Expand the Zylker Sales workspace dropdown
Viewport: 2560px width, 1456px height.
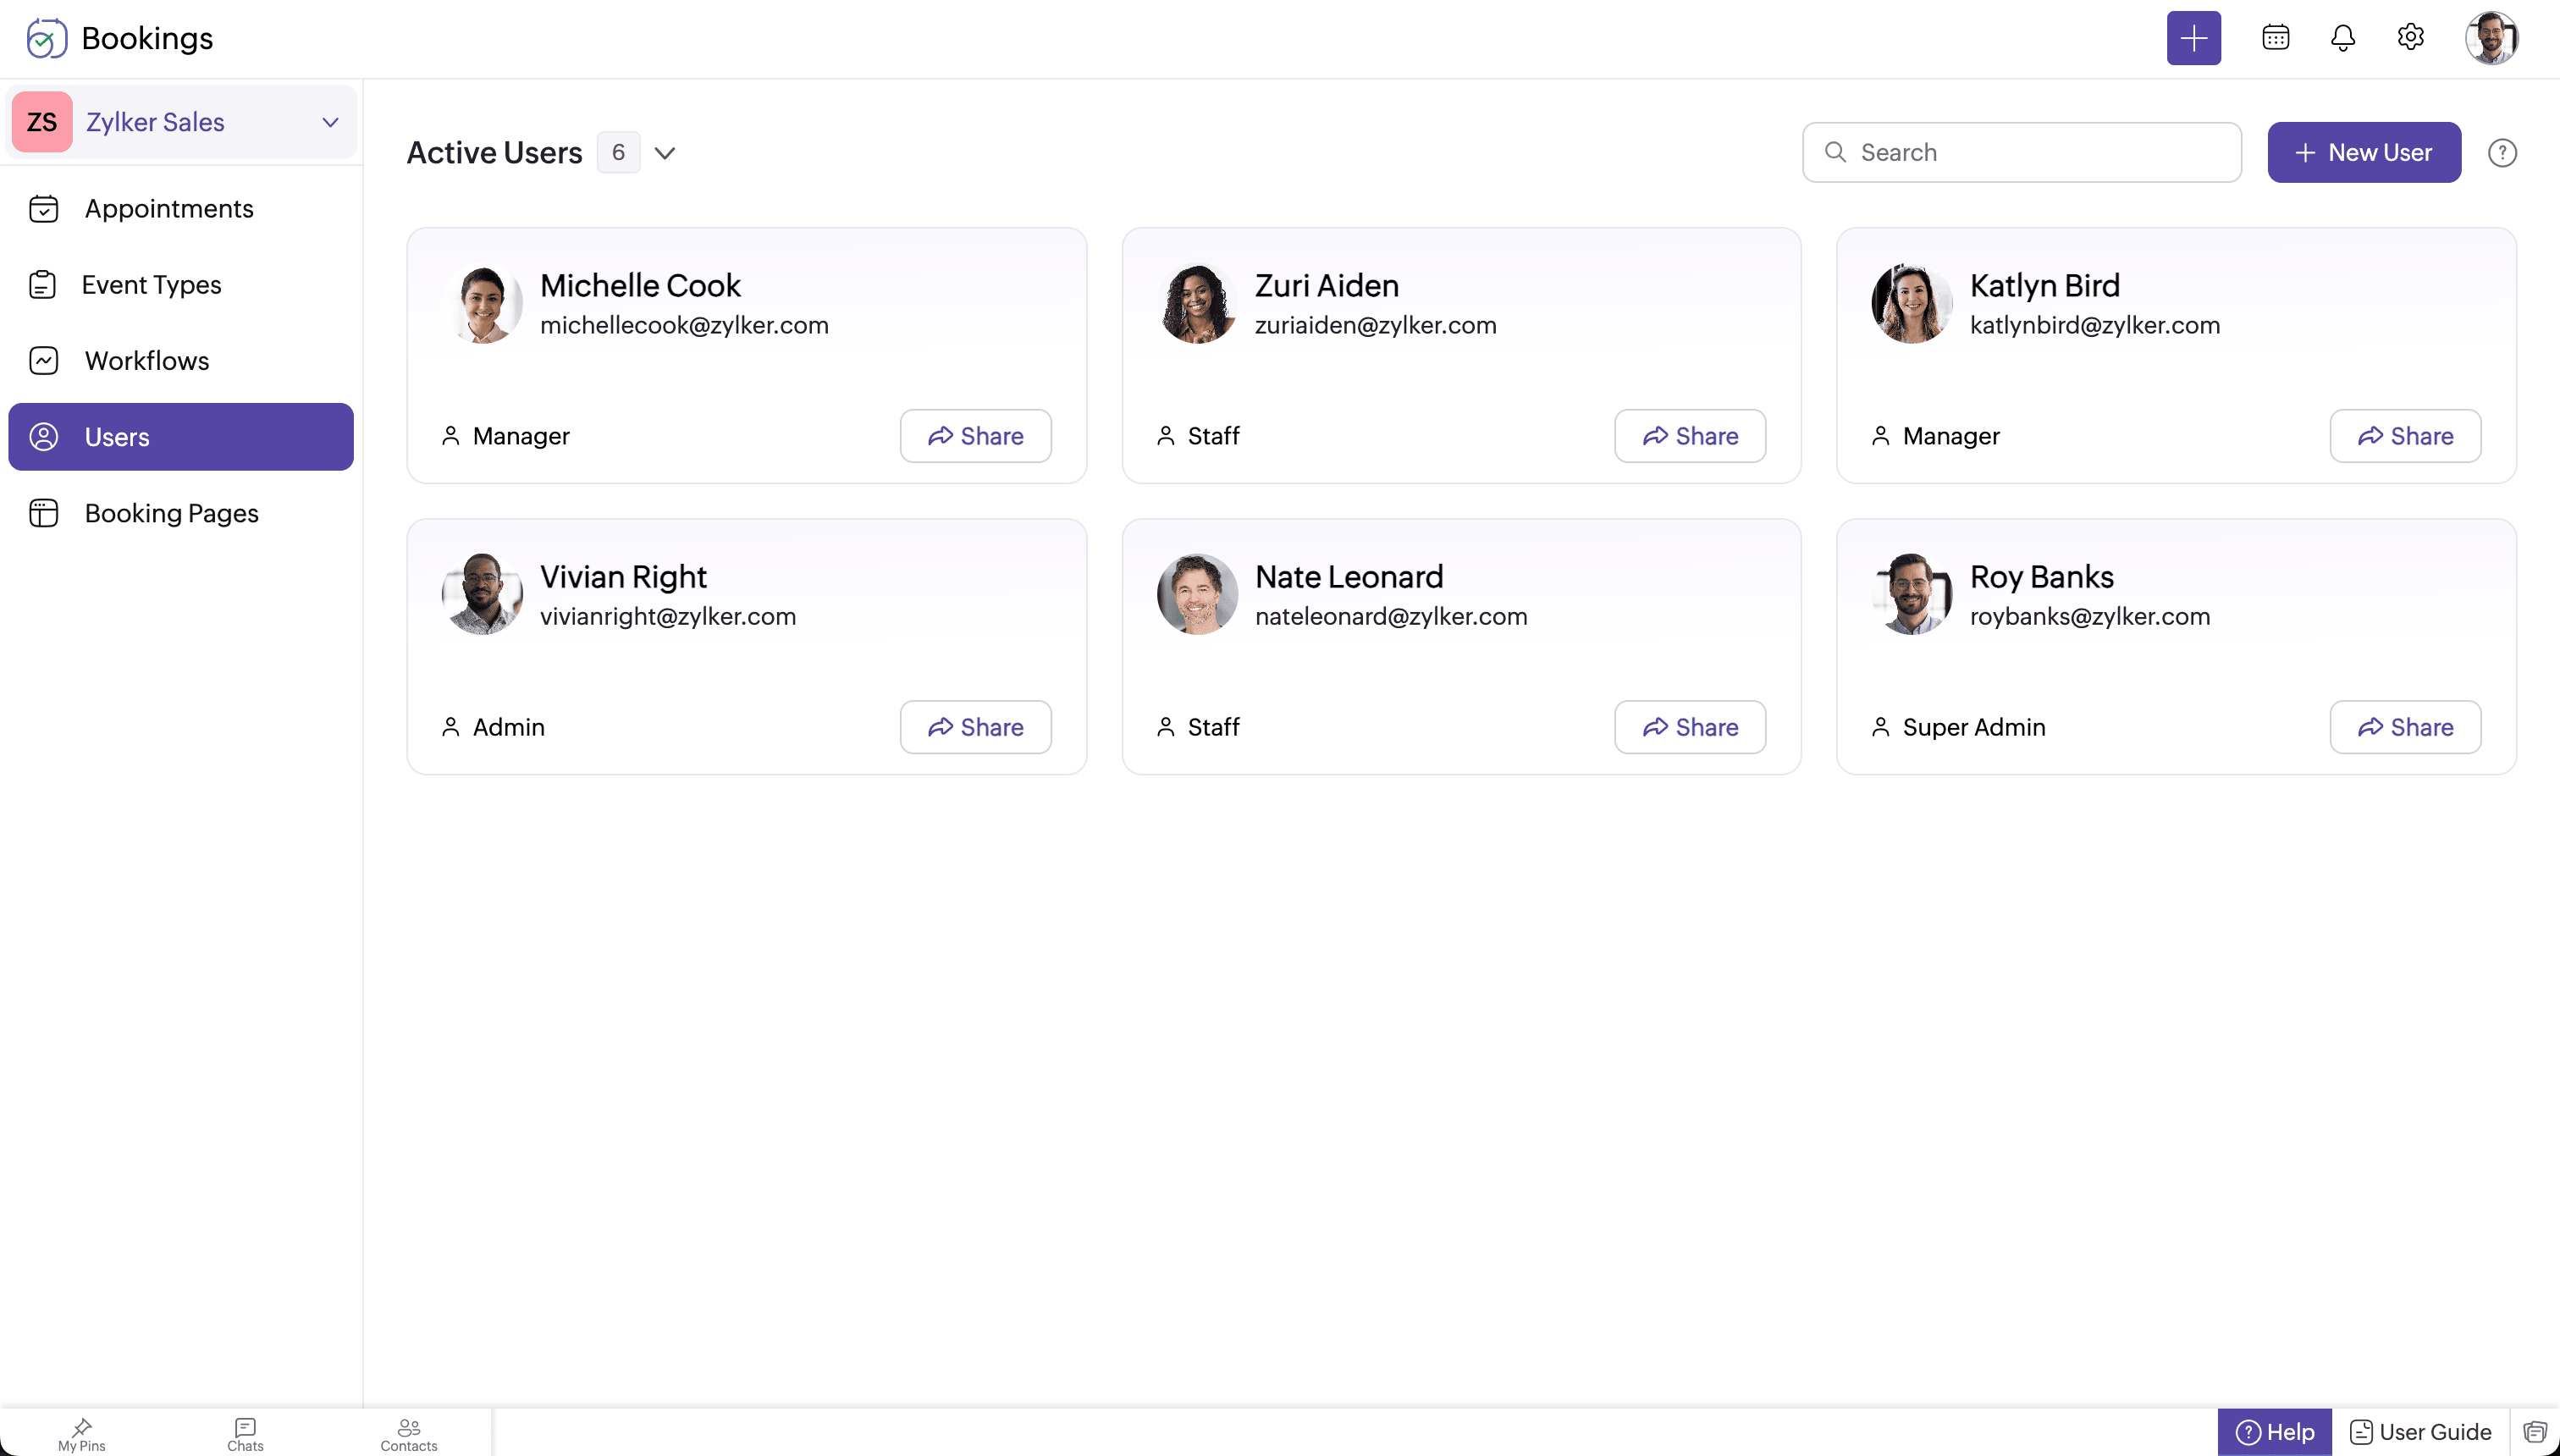tap(330, 122)
